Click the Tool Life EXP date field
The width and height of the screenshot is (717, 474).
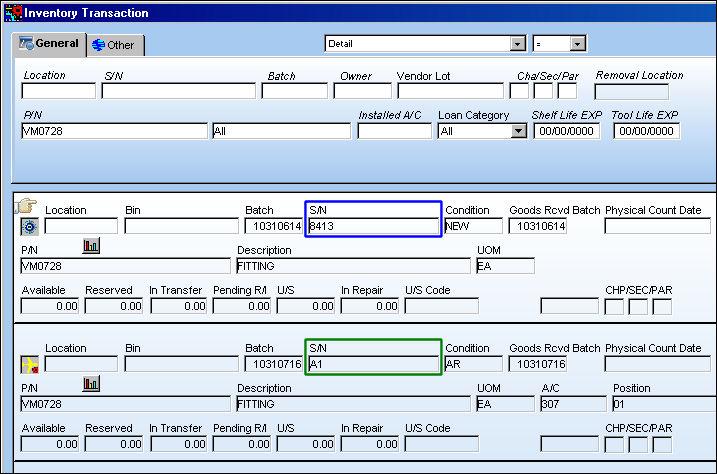(647, 131)
